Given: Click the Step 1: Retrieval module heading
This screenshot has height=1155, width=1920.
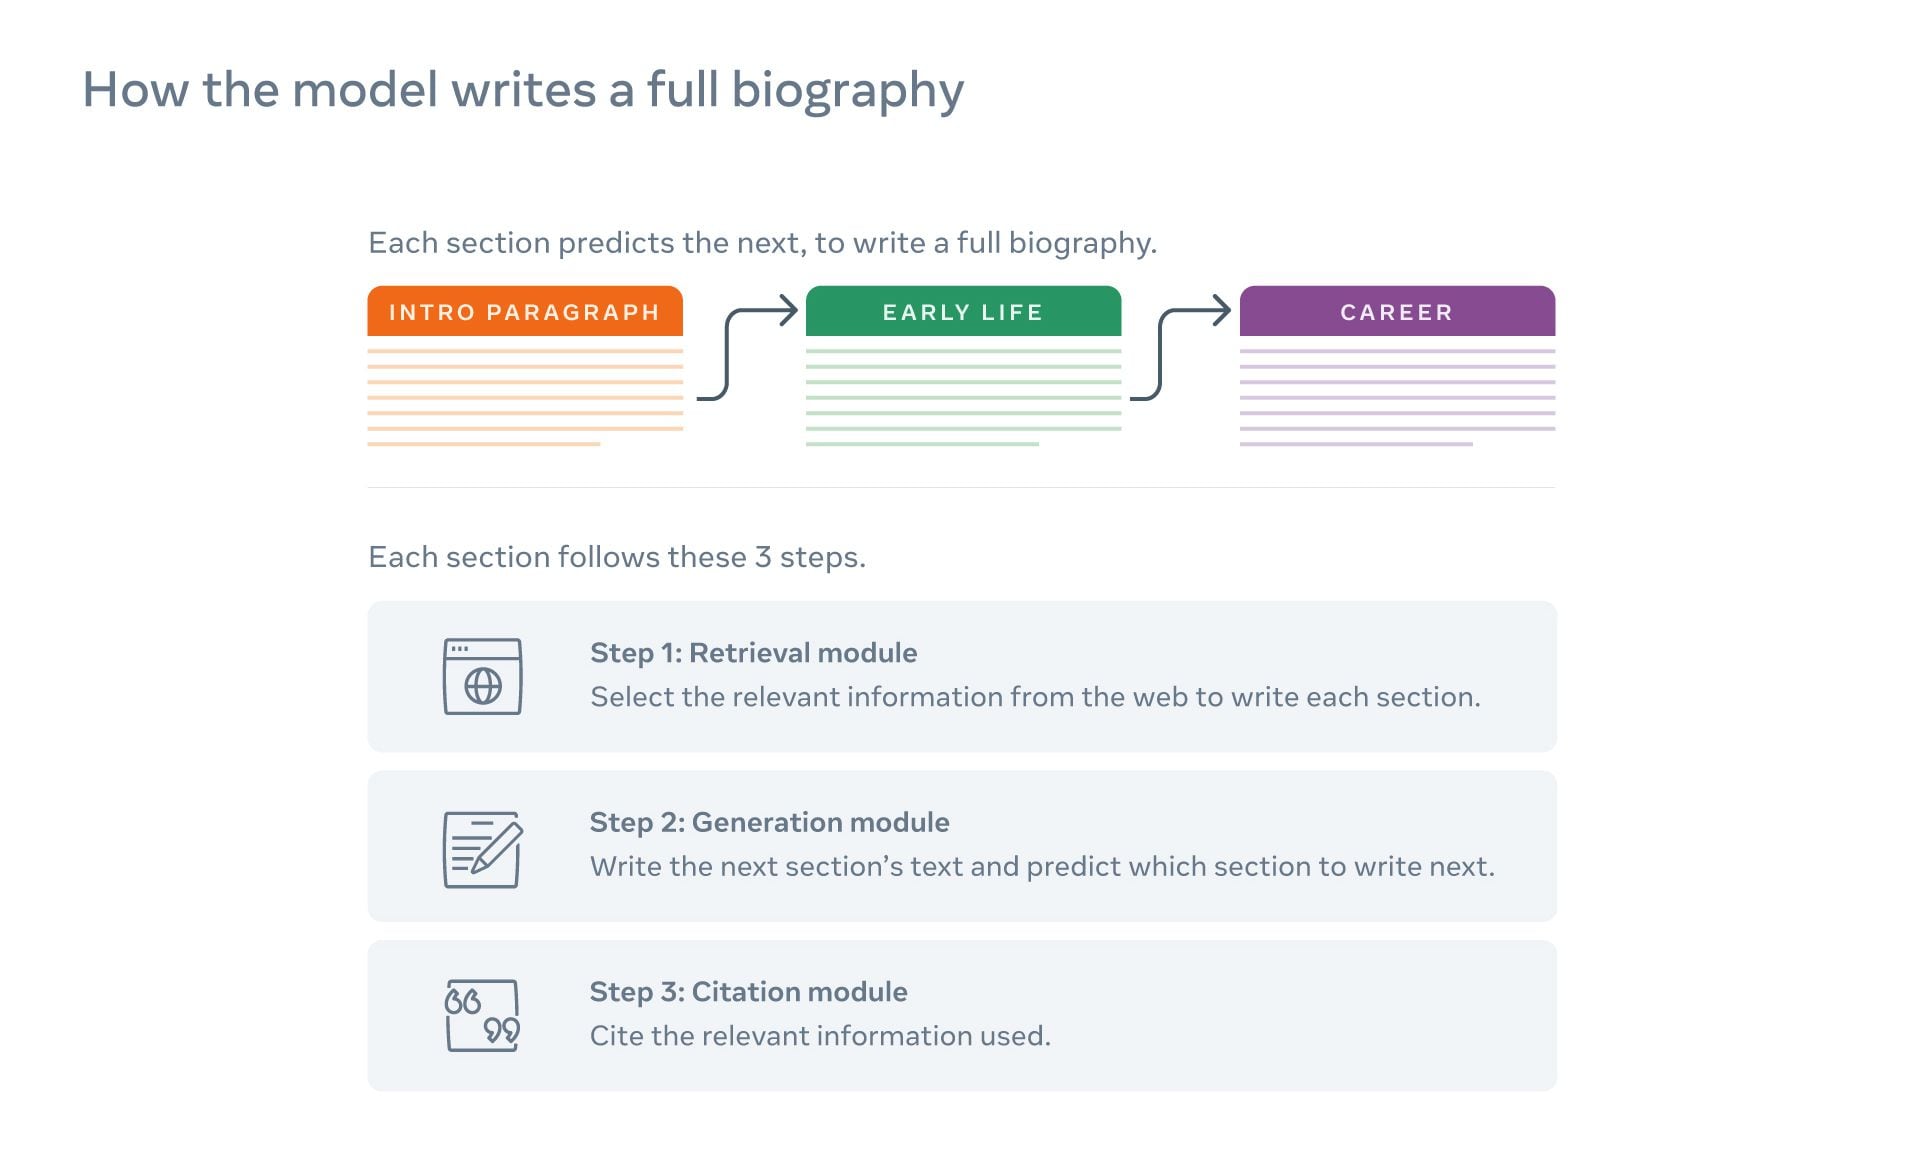Looking at the screenshot, I should click(x=753, y=653).
